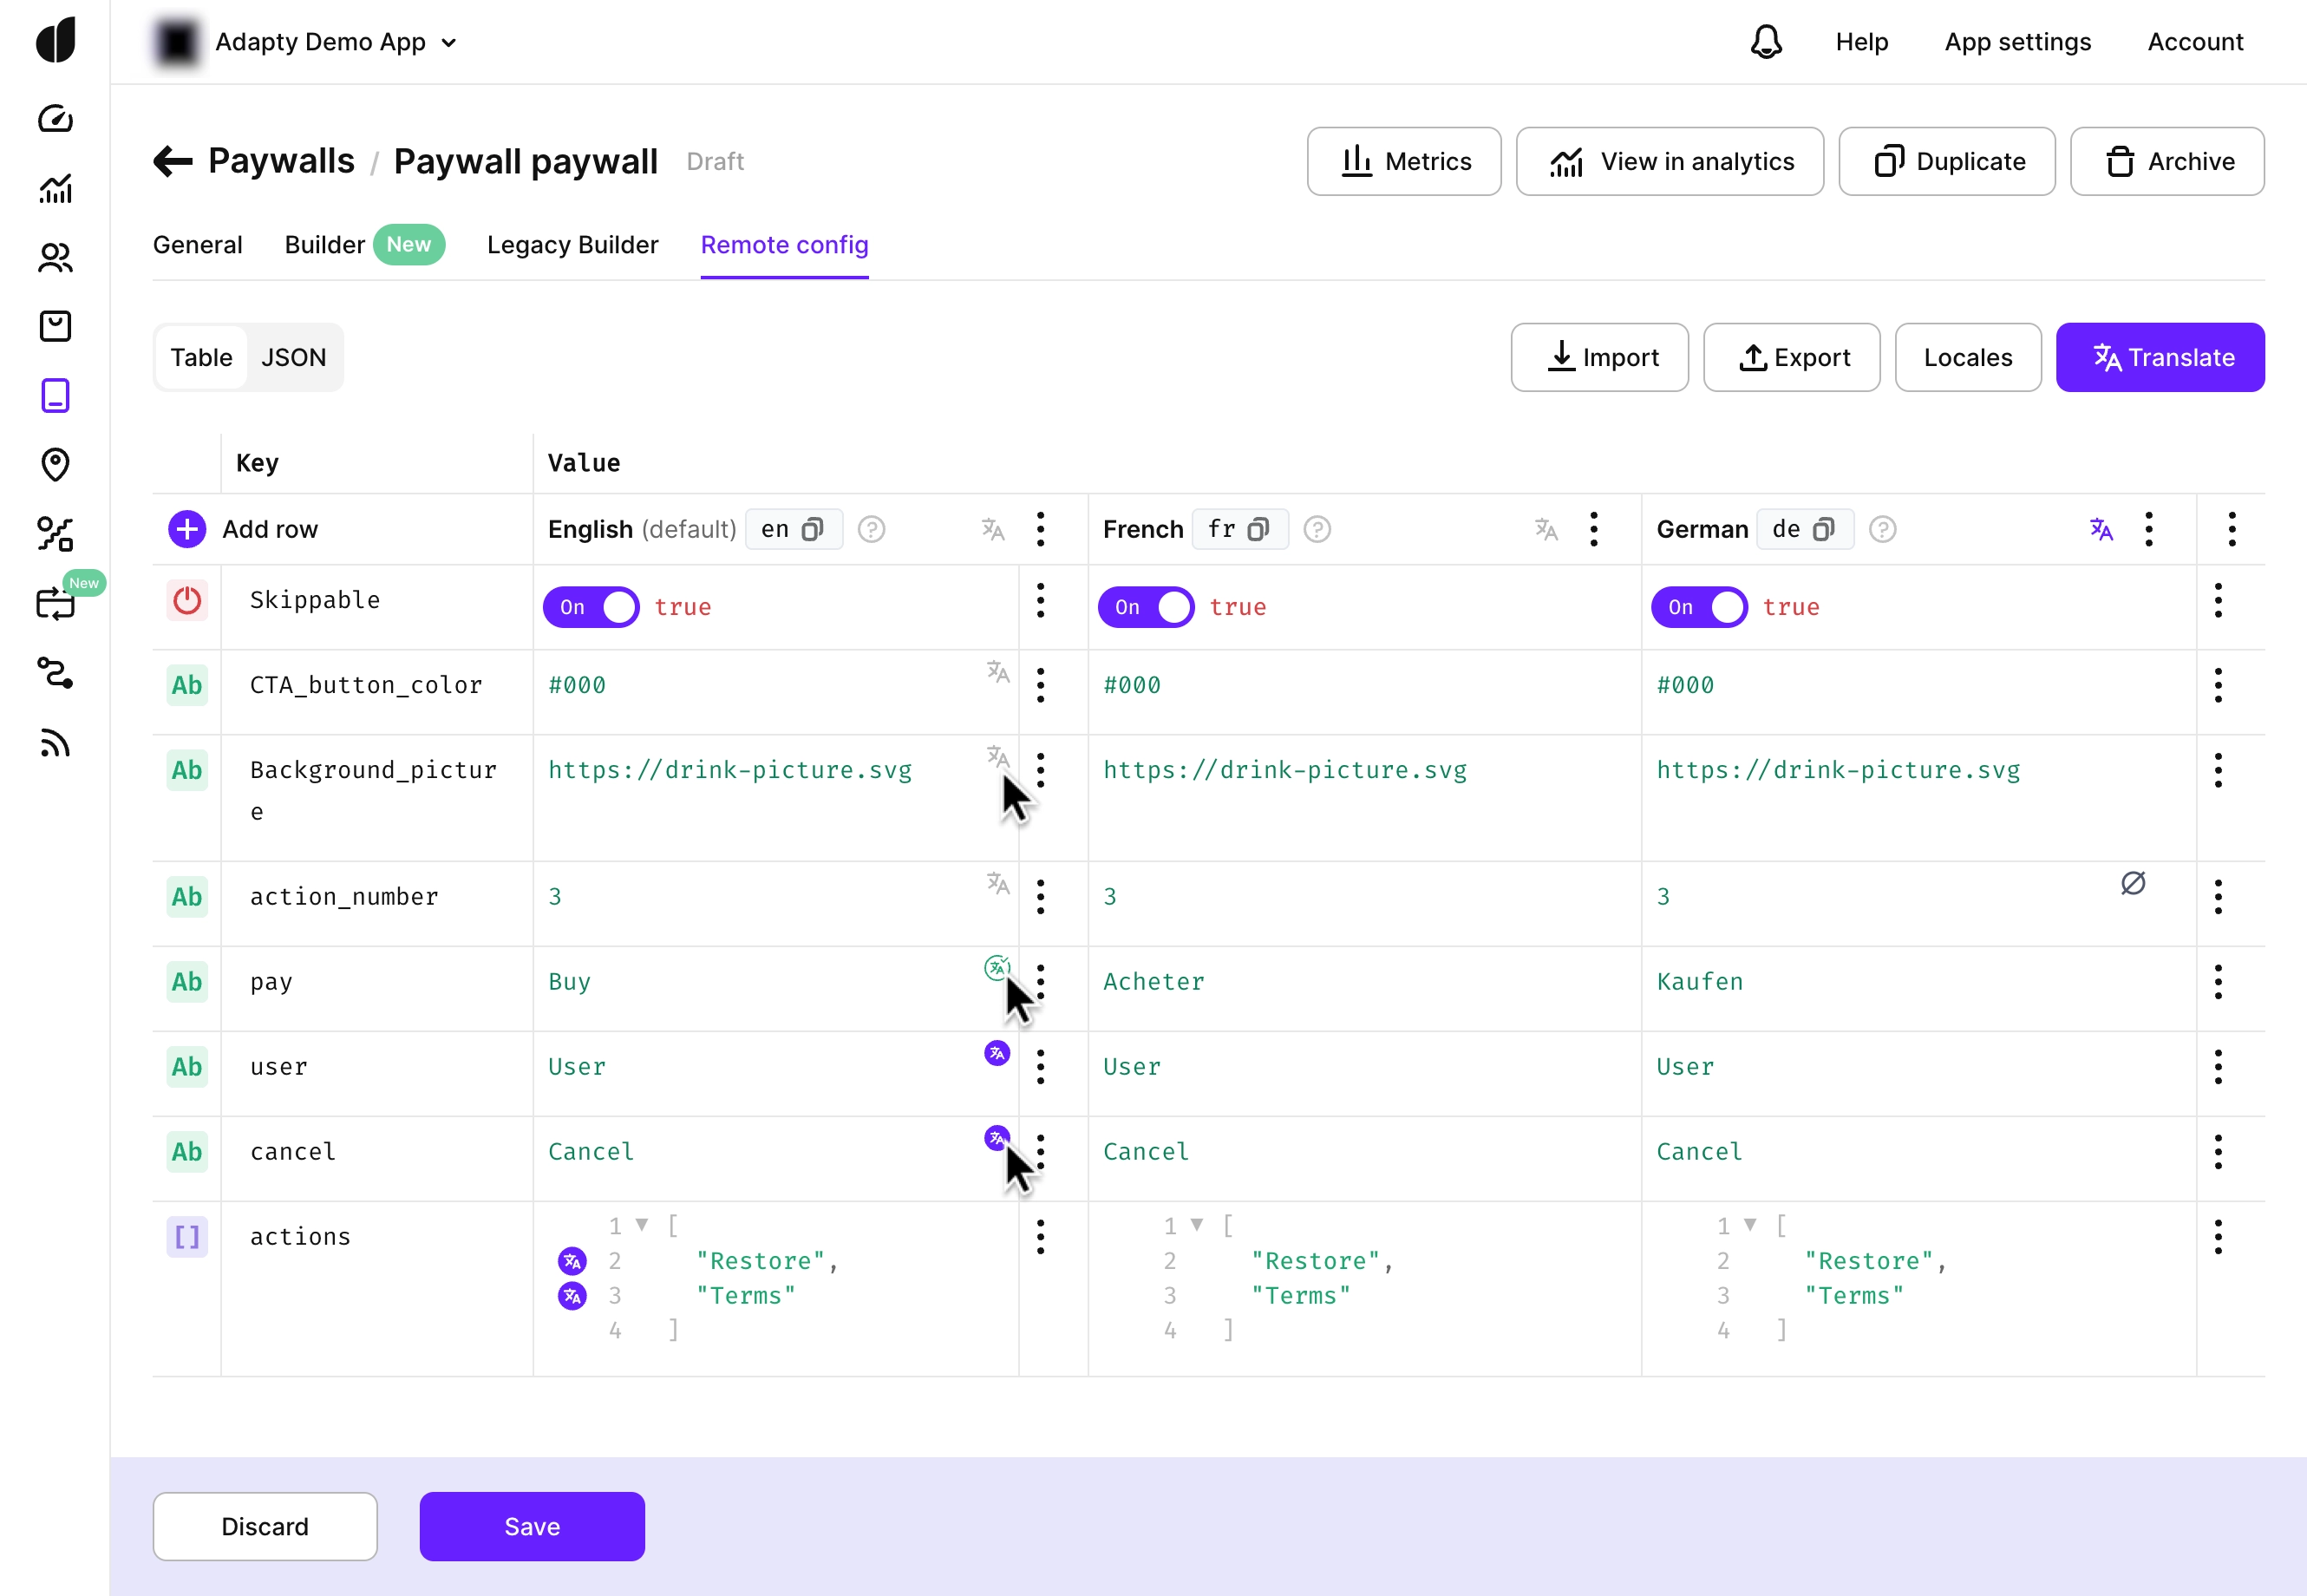Viewport: 2307px width, 1596px height.
Task: Click the crossed-circle icon in German action_number
Action: (2132, 883)
